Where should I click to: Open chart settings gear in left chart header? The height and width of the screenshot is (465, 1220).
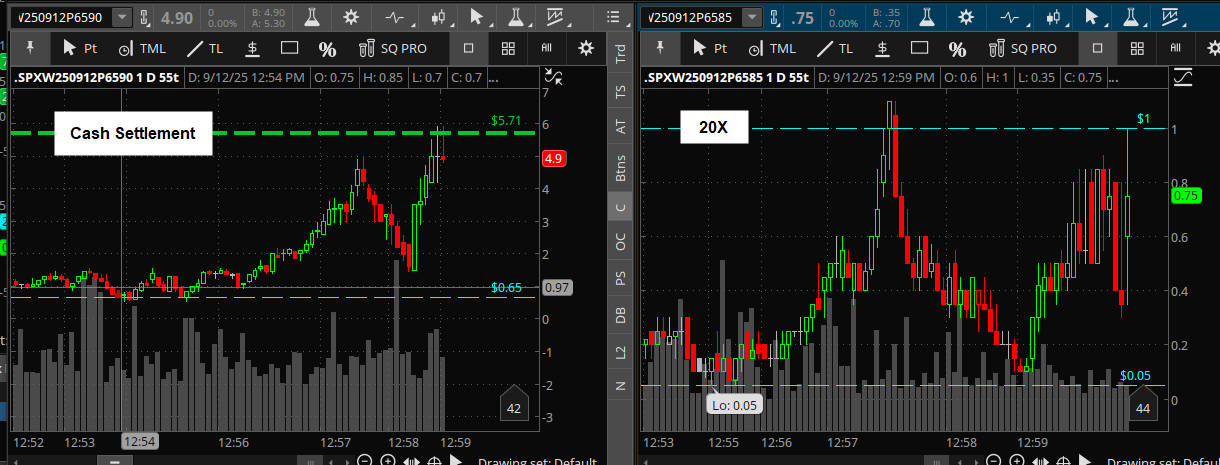pyautogui.click(x=351, y=17)
